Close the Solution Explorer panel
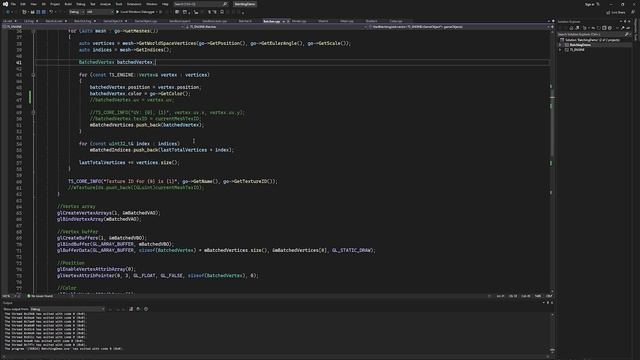Screen dimensions: 640x360 (629, 22)
